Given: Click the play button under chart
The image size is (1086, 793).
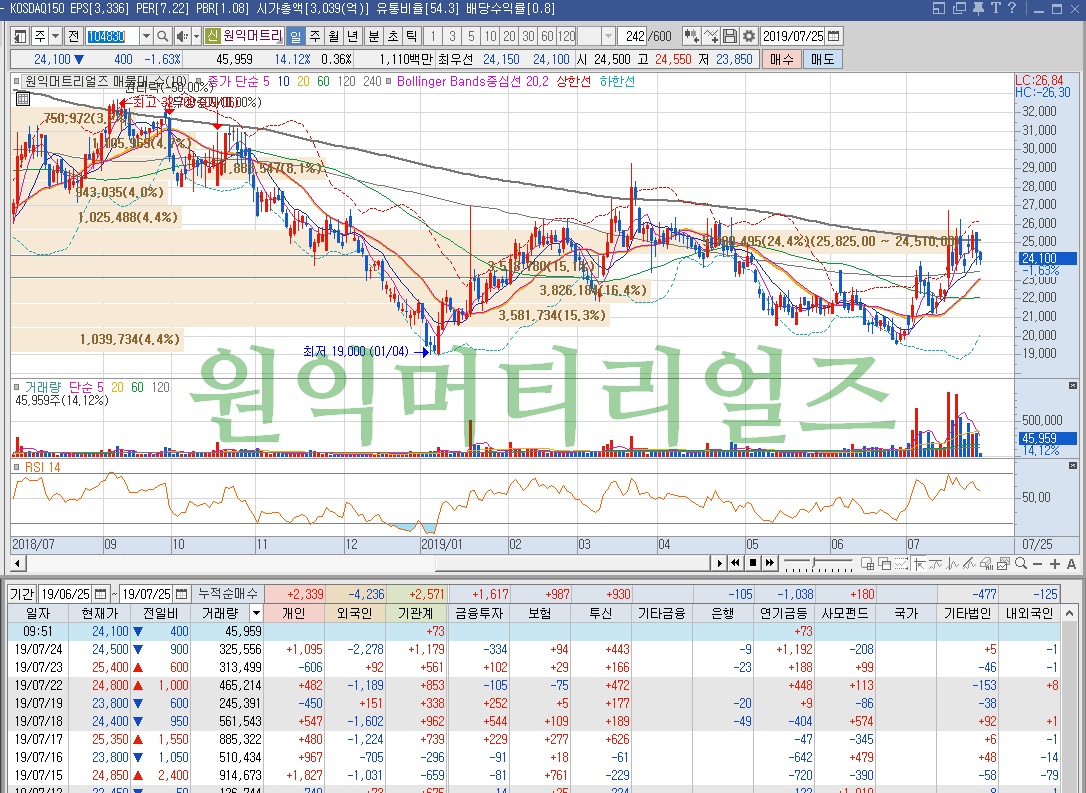Looking at the screenshot, I should [720, 563].
